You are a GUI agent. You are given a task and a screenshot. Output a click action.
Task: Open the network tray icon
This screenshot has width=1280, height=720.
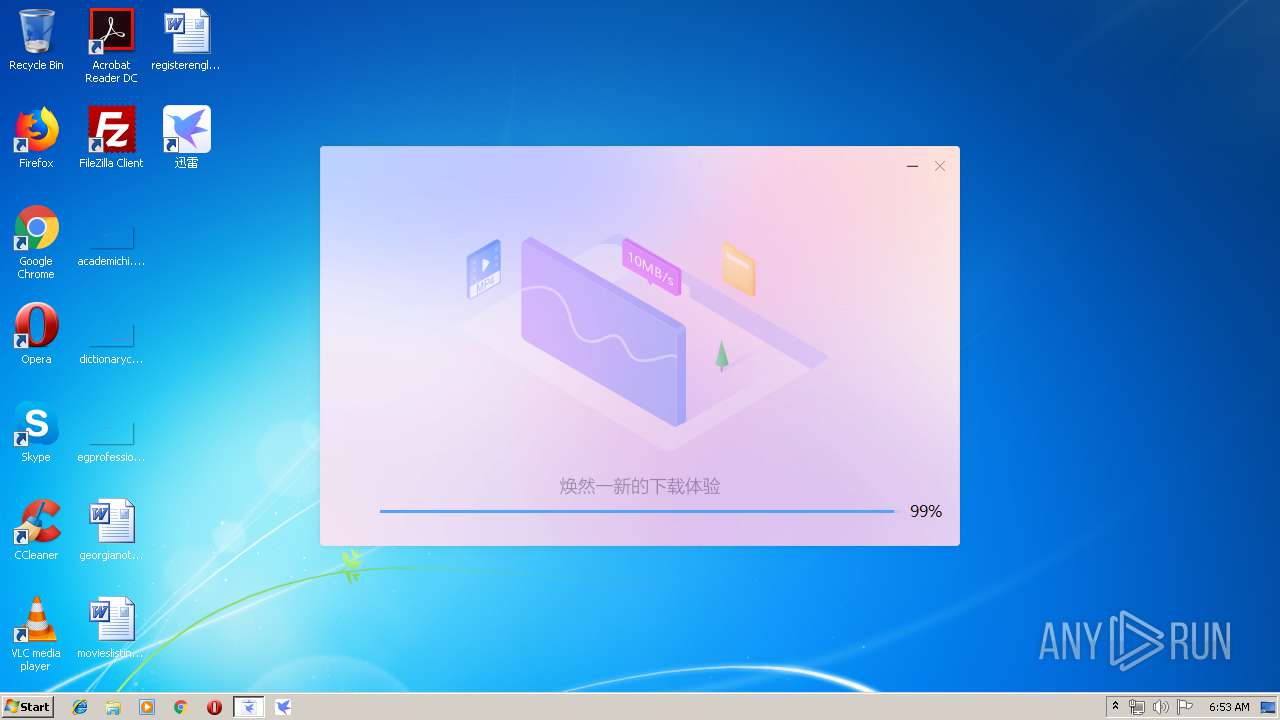point(1137,707)
